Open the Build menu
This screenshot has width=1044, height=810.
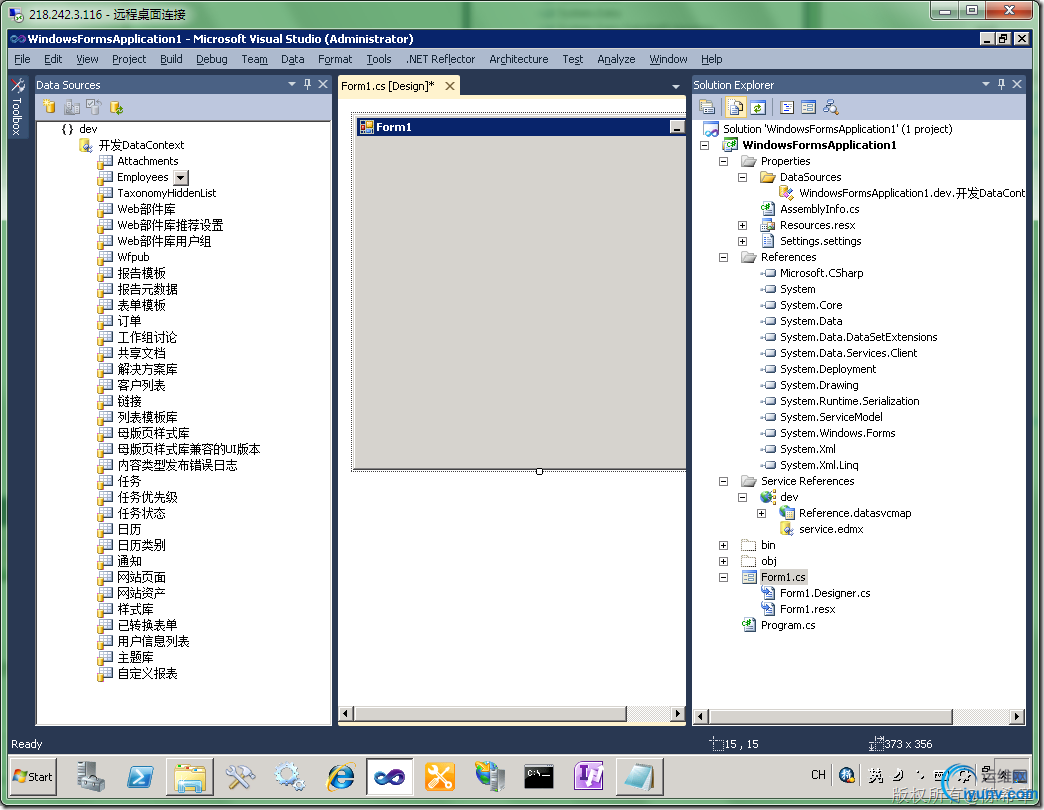pos(171,59)
